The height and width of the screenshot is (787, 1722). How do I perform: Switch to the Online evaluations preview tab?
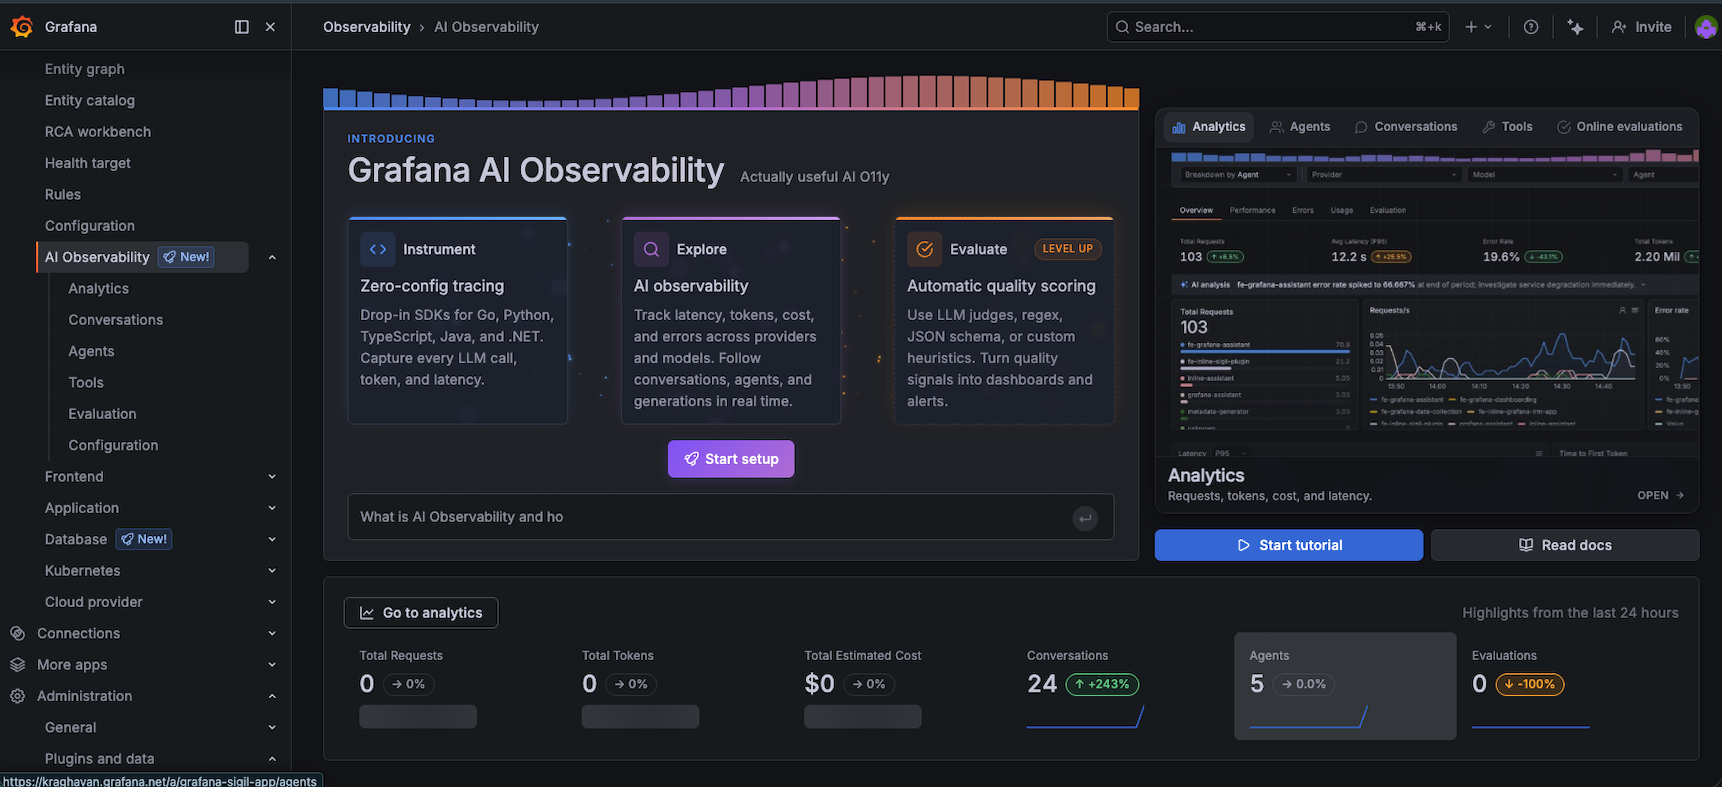click(x=1620, y=127)
